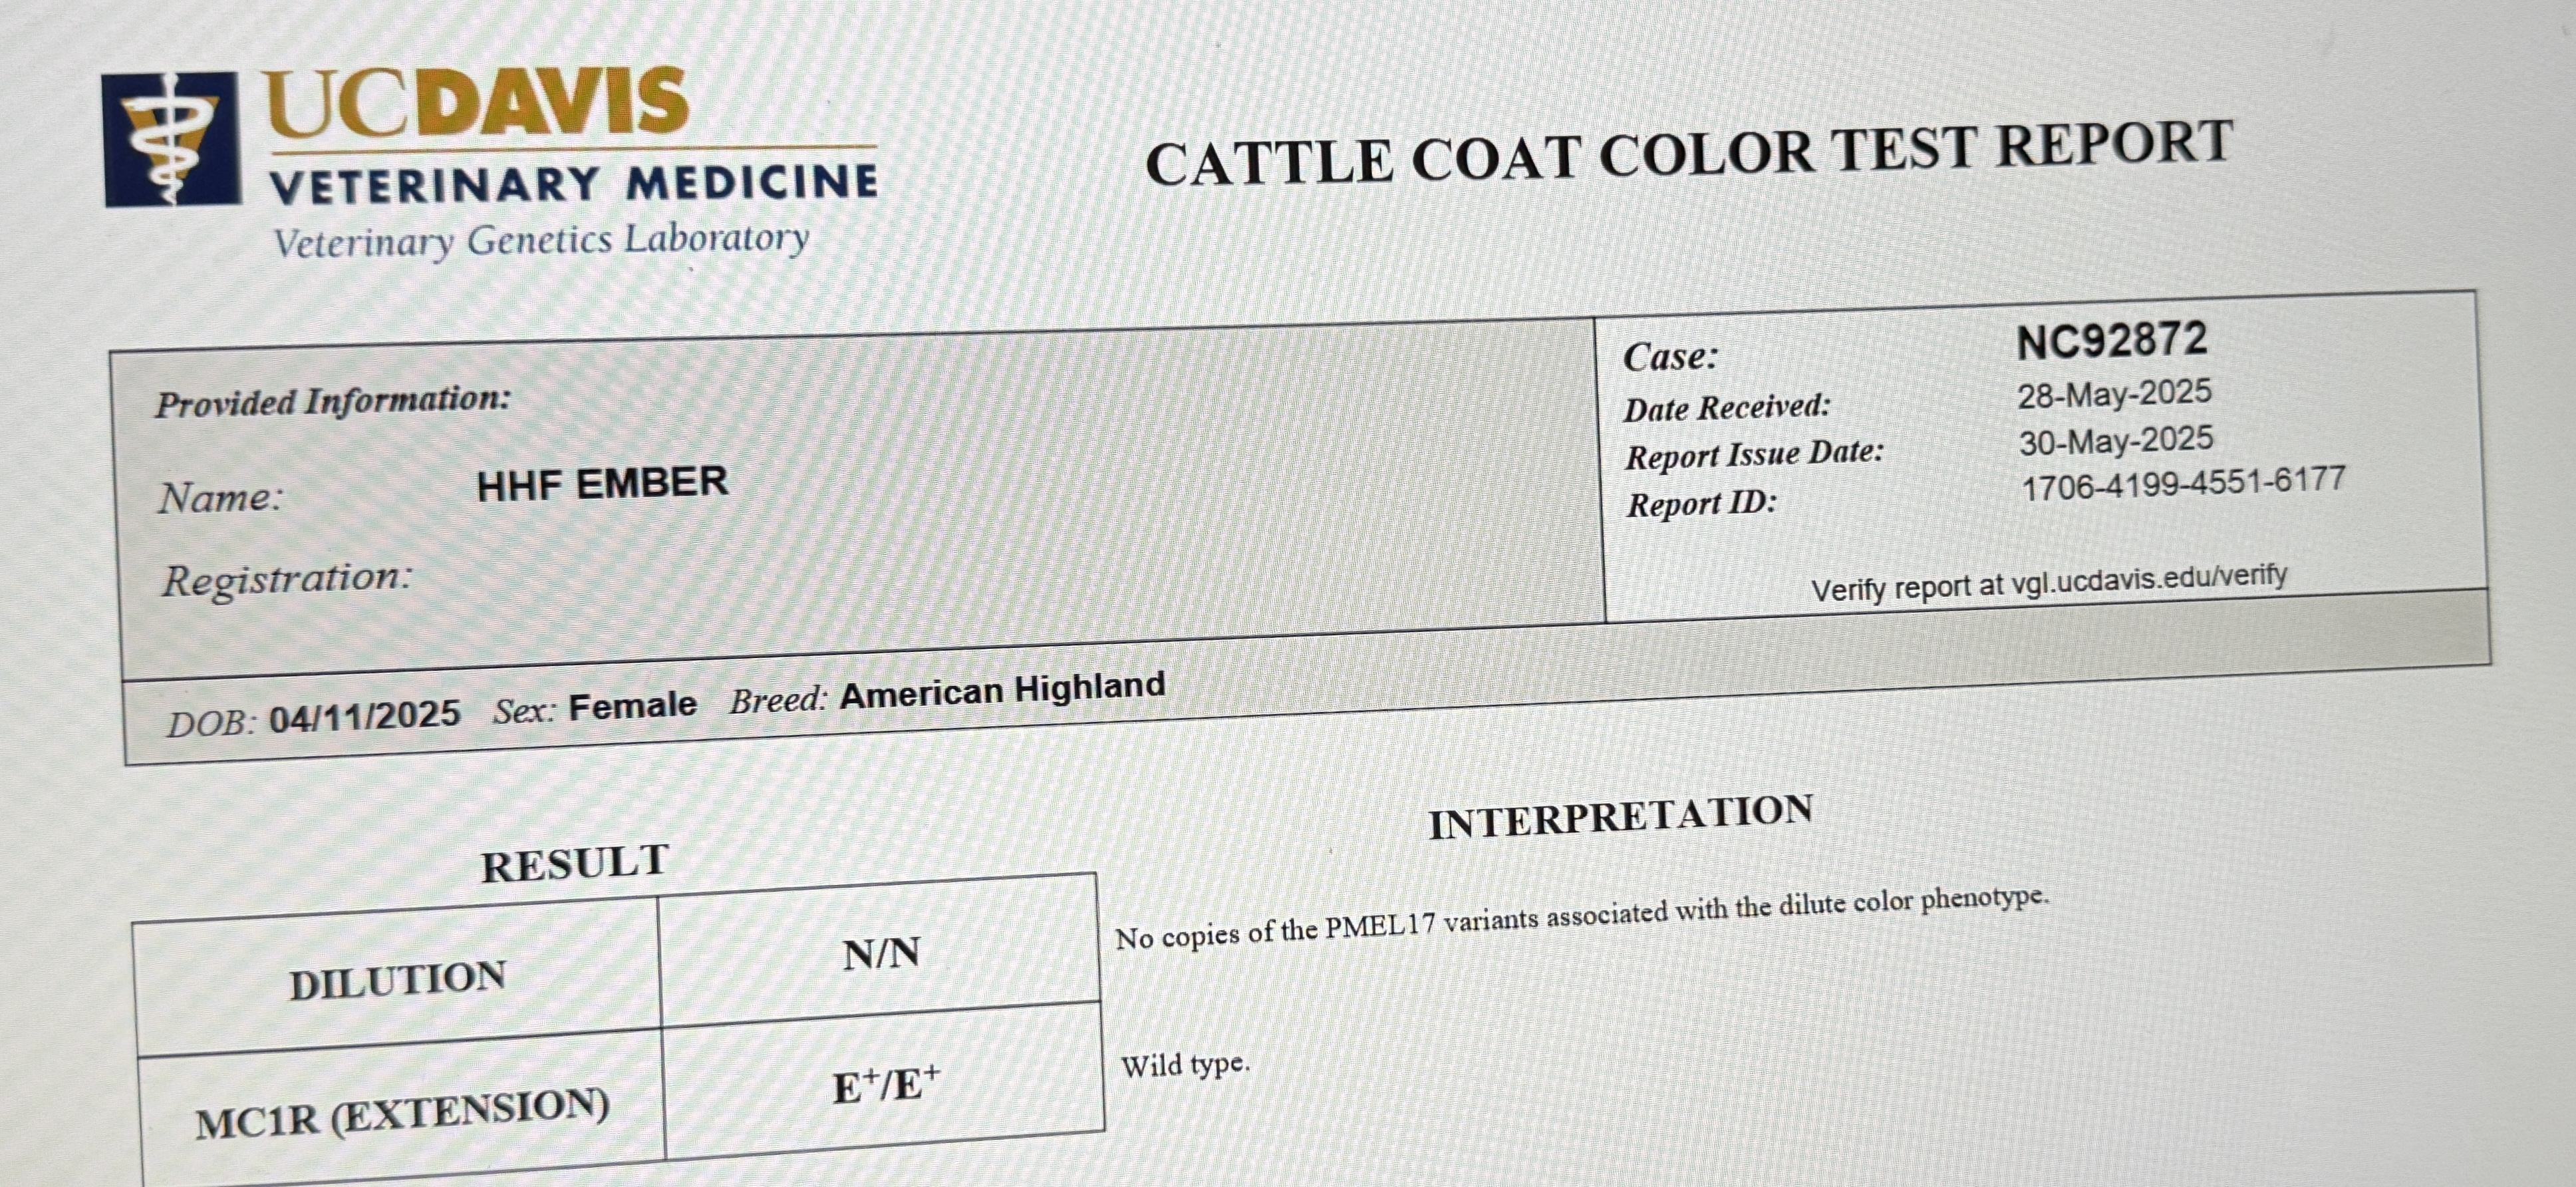
Task: Click the Veterinary Genetics Laboratory subtitle
Action: [x=541, y=241]
